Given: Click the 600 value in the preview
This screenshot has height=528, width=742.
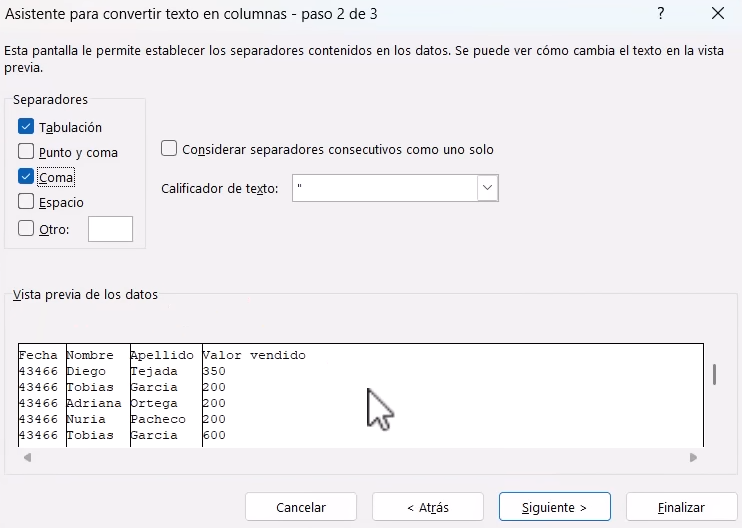Looking at the screenshot, I should point(214,435).
